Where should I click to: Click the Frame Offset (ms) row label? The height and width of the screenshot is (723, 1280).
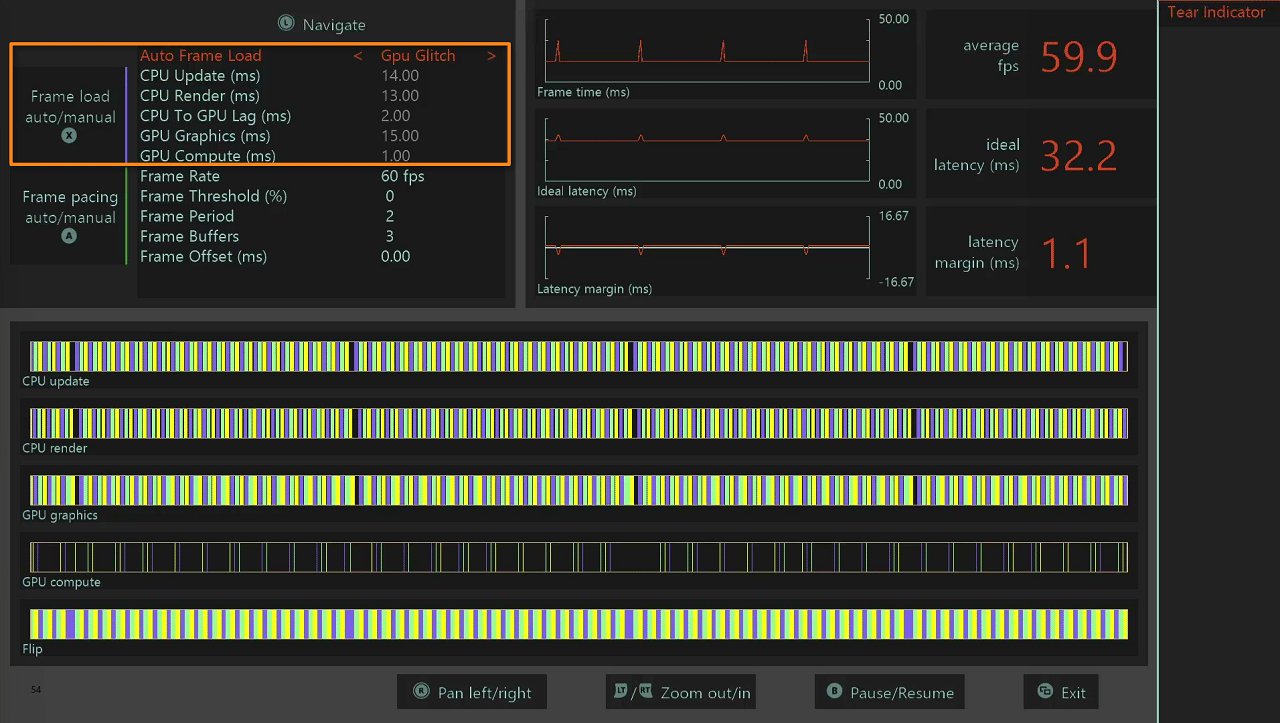(x=204, y=256)
